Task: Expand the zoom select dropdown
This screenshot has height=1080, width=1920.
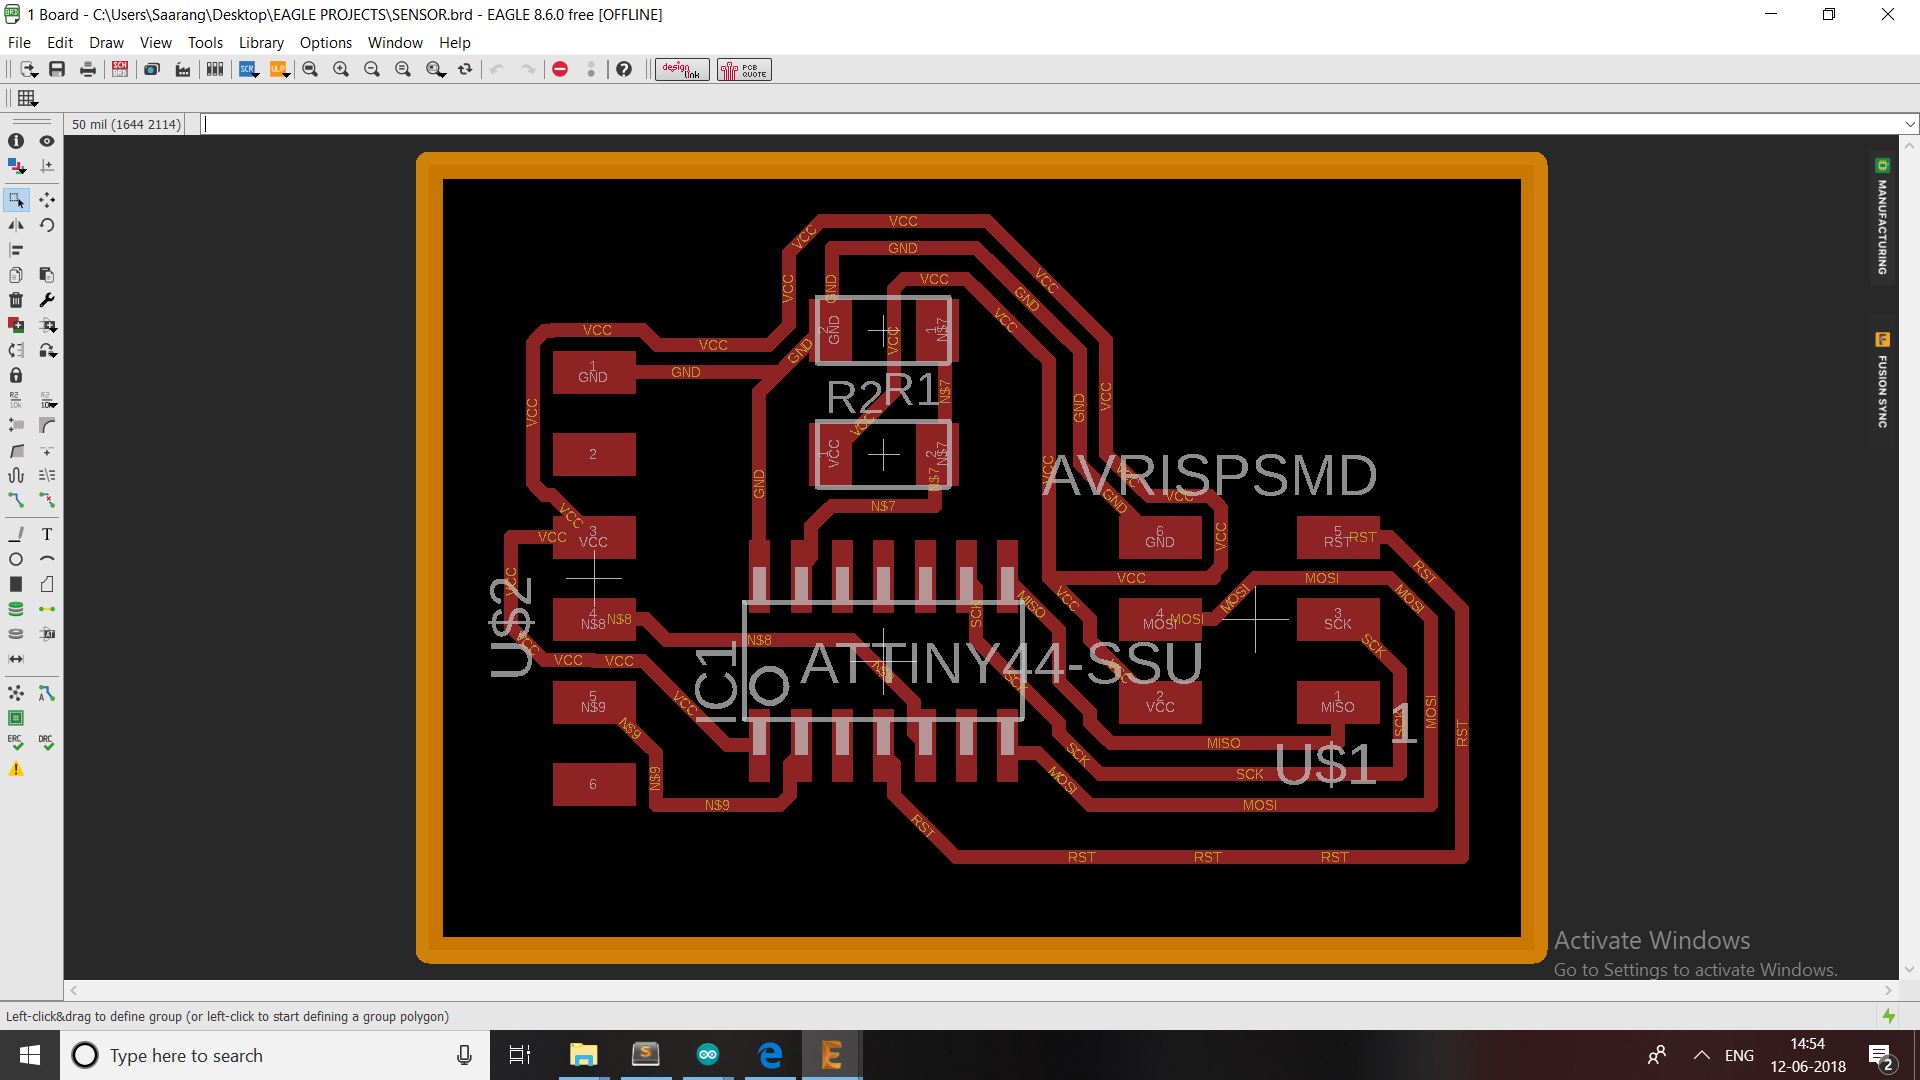Action: click(x=443, y=74)
